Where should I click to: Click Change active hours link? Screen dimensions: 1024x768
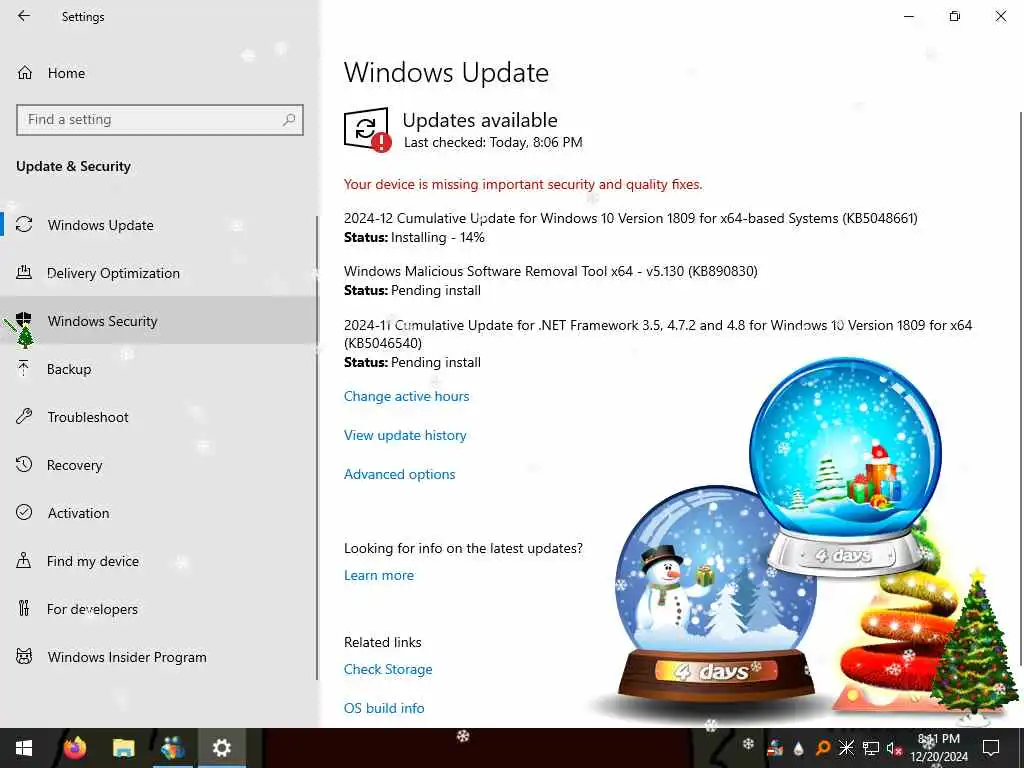click(406, 396)
